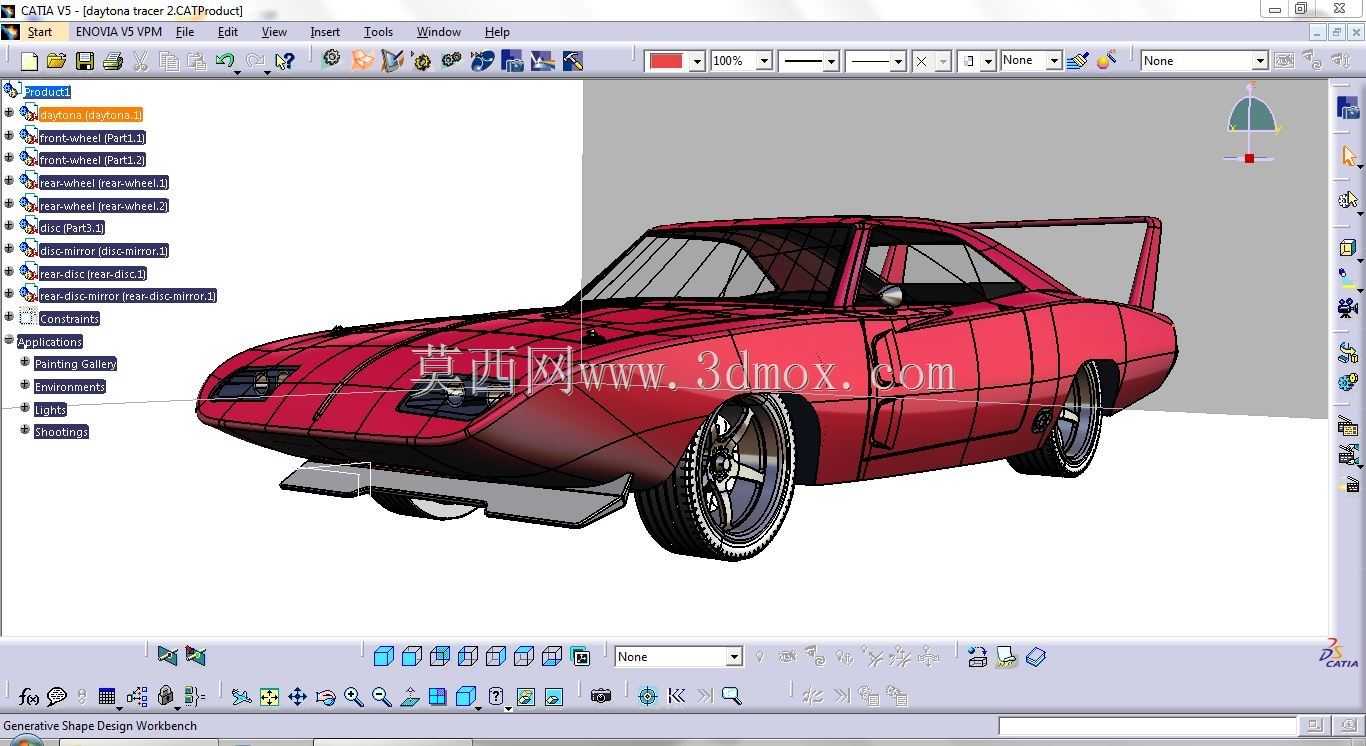This screenshot has height=746, width=1366.
Task: Expand the rear-wheel (rear-wheel.2) node
Action: click(9, 204)
